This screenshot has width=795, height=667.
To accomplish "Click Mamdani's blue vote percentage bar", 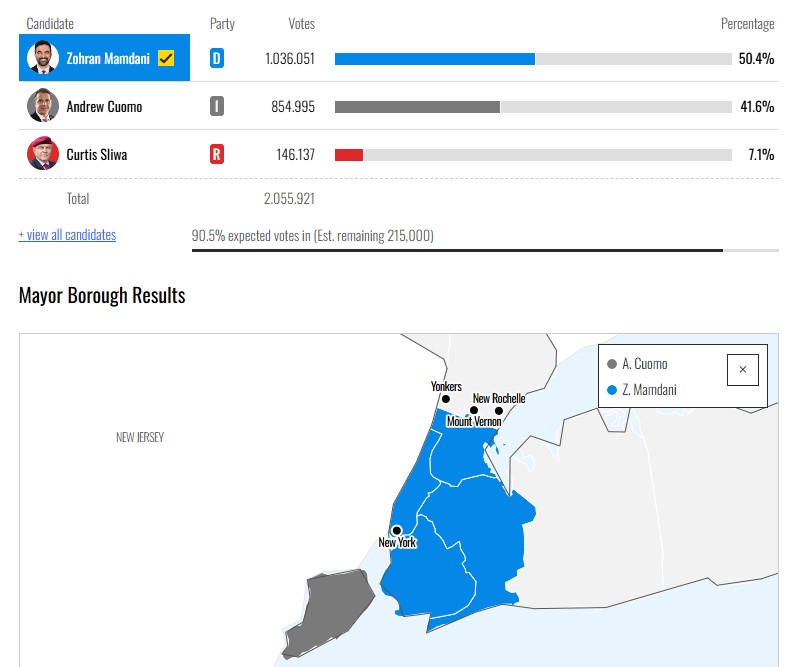I will 435,59.
